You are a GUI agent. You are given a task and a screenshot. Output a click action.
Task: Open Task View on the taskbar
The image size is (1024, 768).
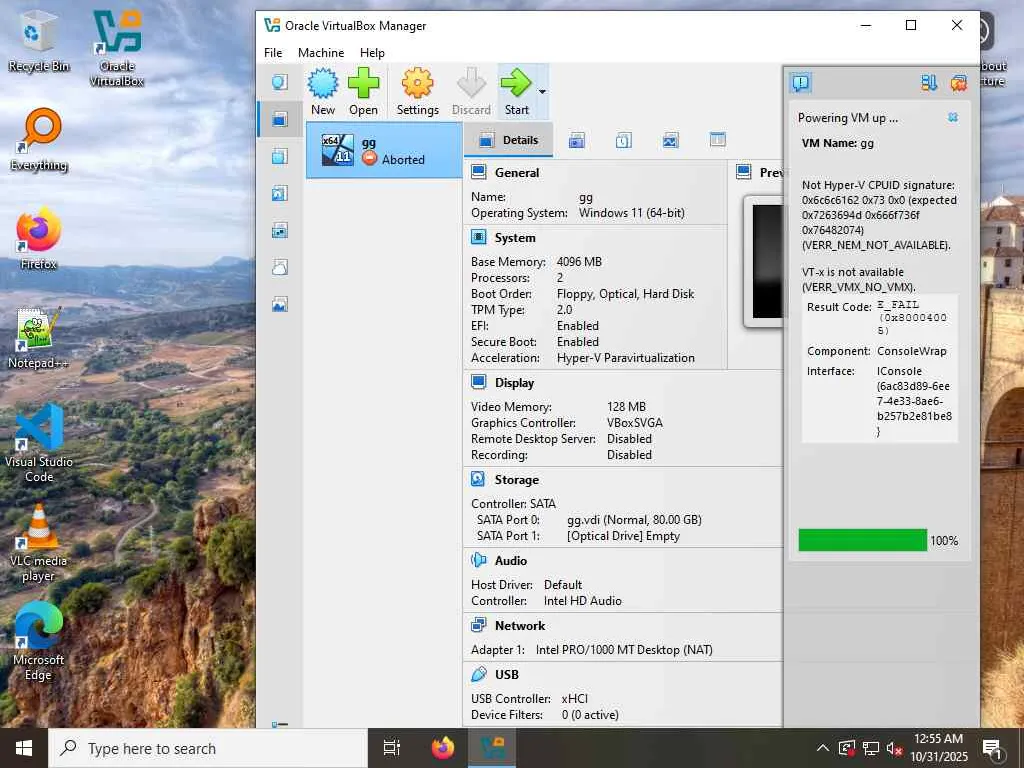click(x=391, y=748)
